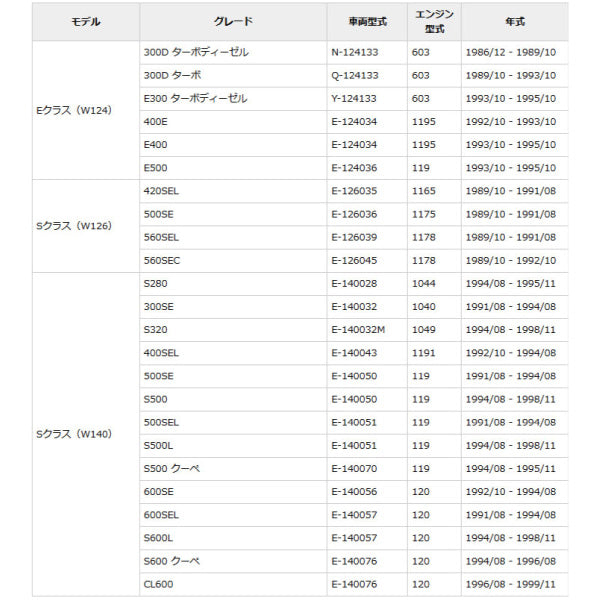
Task: Select the S600L grade cell
Action: 158,538
